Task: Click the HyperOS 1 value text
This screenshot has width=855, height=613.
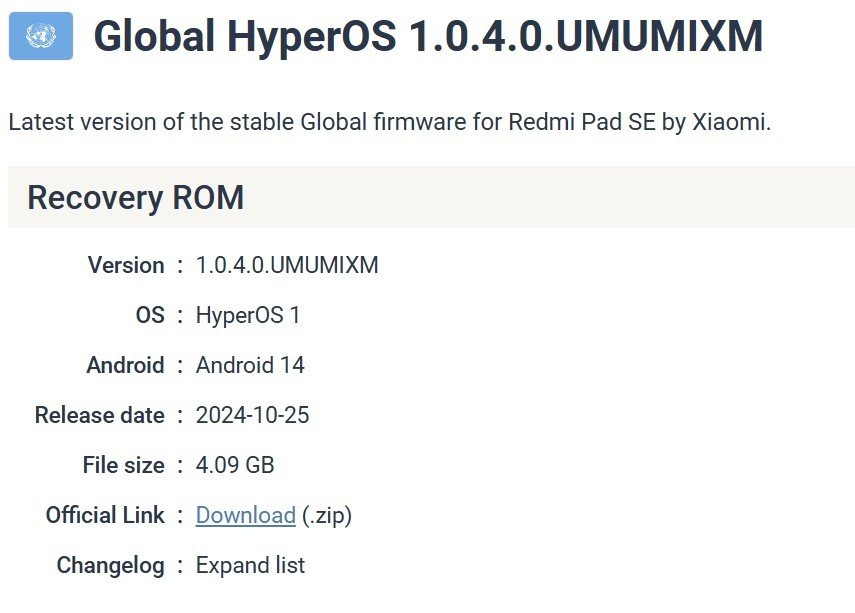Action: pyautogui.click(x=248, y=315)
